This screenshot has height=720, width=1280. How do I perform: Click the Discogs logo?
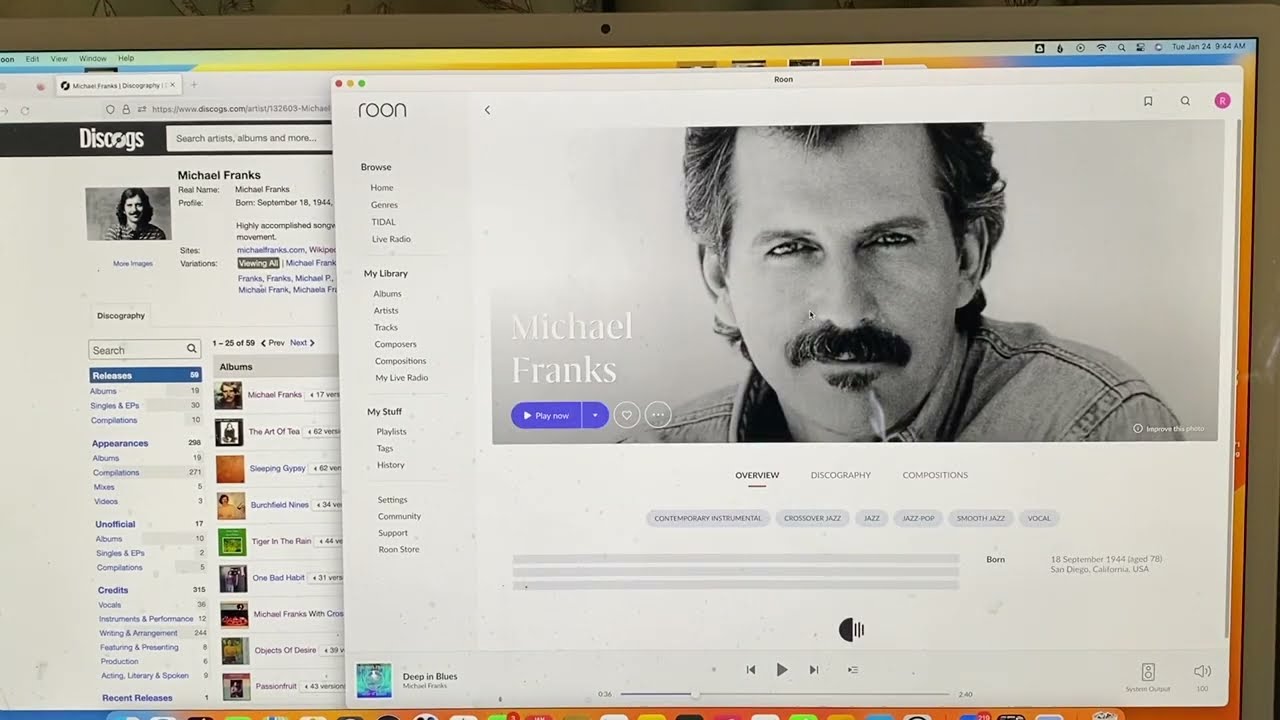112,139
